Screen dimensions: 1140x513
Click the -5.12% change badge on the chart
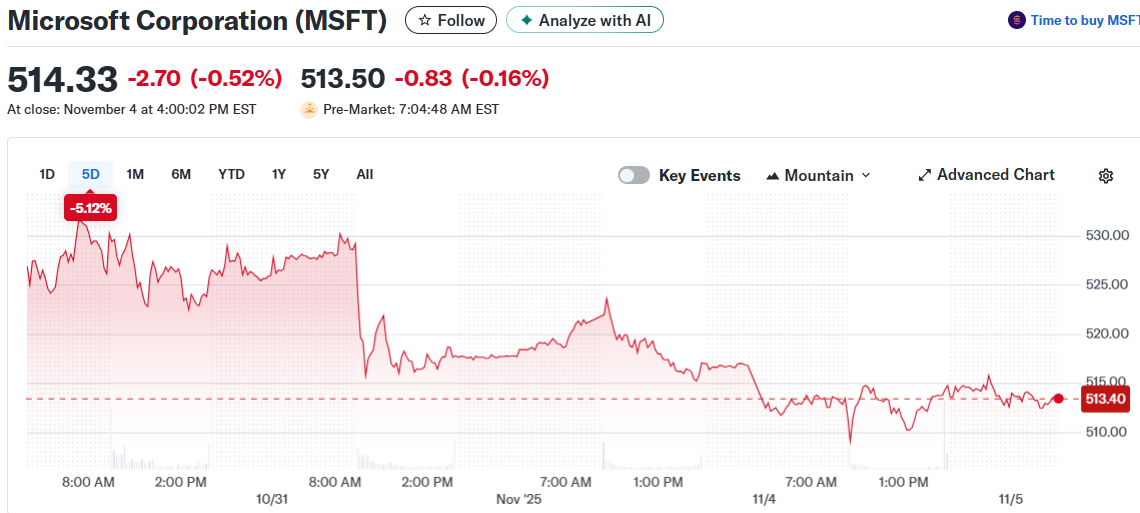[x=90, y=208]
